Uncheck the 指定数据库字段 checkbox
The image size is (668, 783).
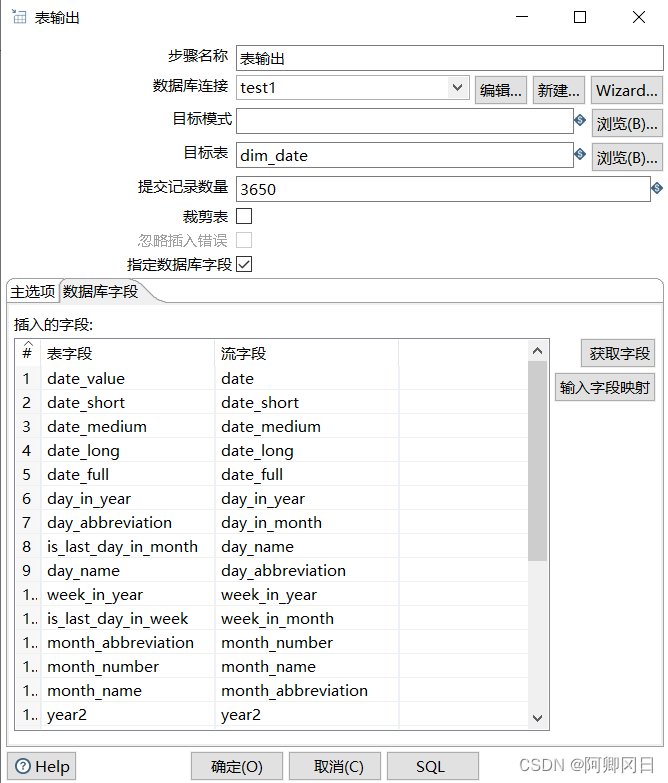pyautogui.click(x=244, y=264)
